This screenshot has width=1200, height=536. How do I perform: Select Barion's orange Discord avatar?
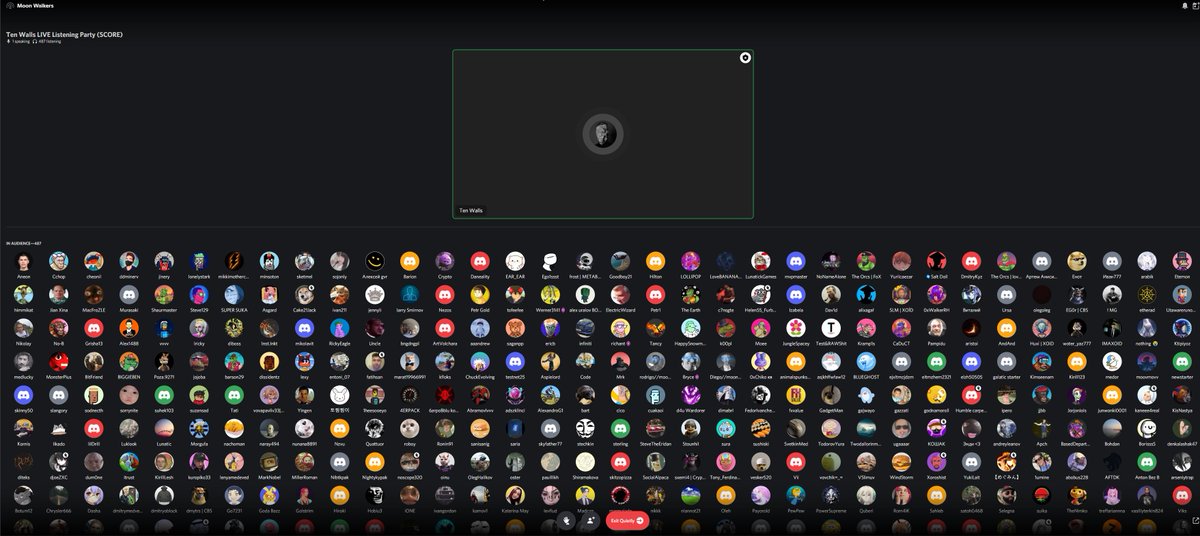click(409, 261)
